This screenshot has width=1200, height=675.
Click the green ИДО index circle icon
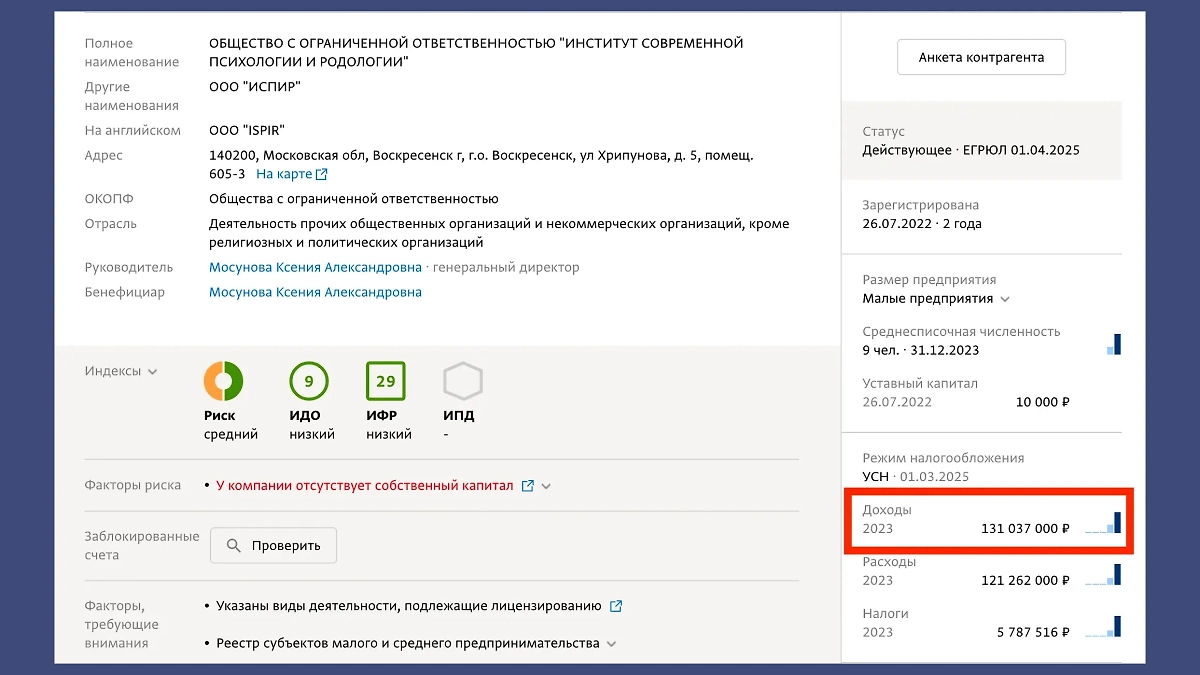[x=308, y=381]
